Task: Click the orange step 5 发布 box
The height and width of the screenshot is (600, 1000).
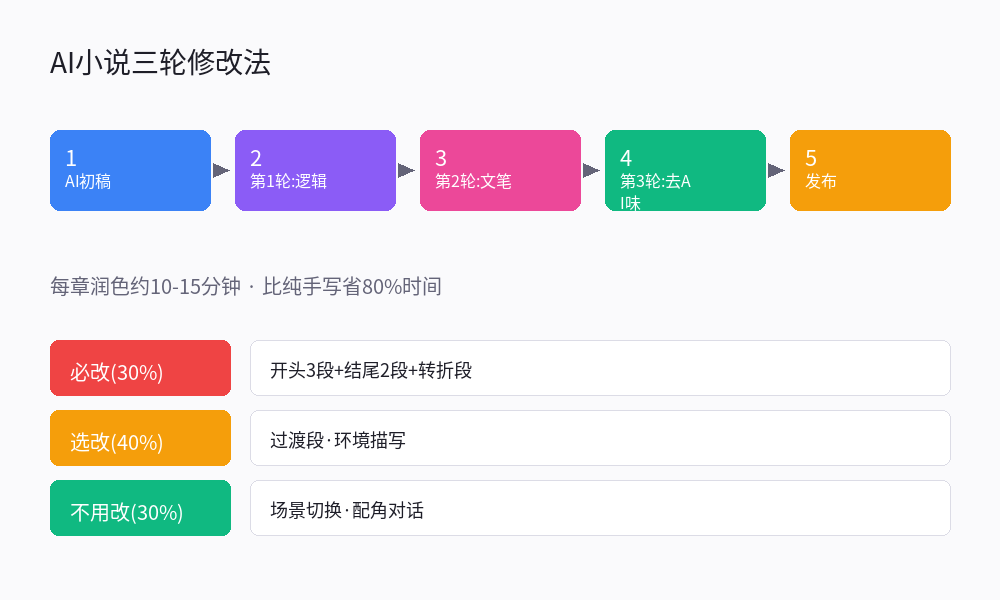Action: point(870,170)
